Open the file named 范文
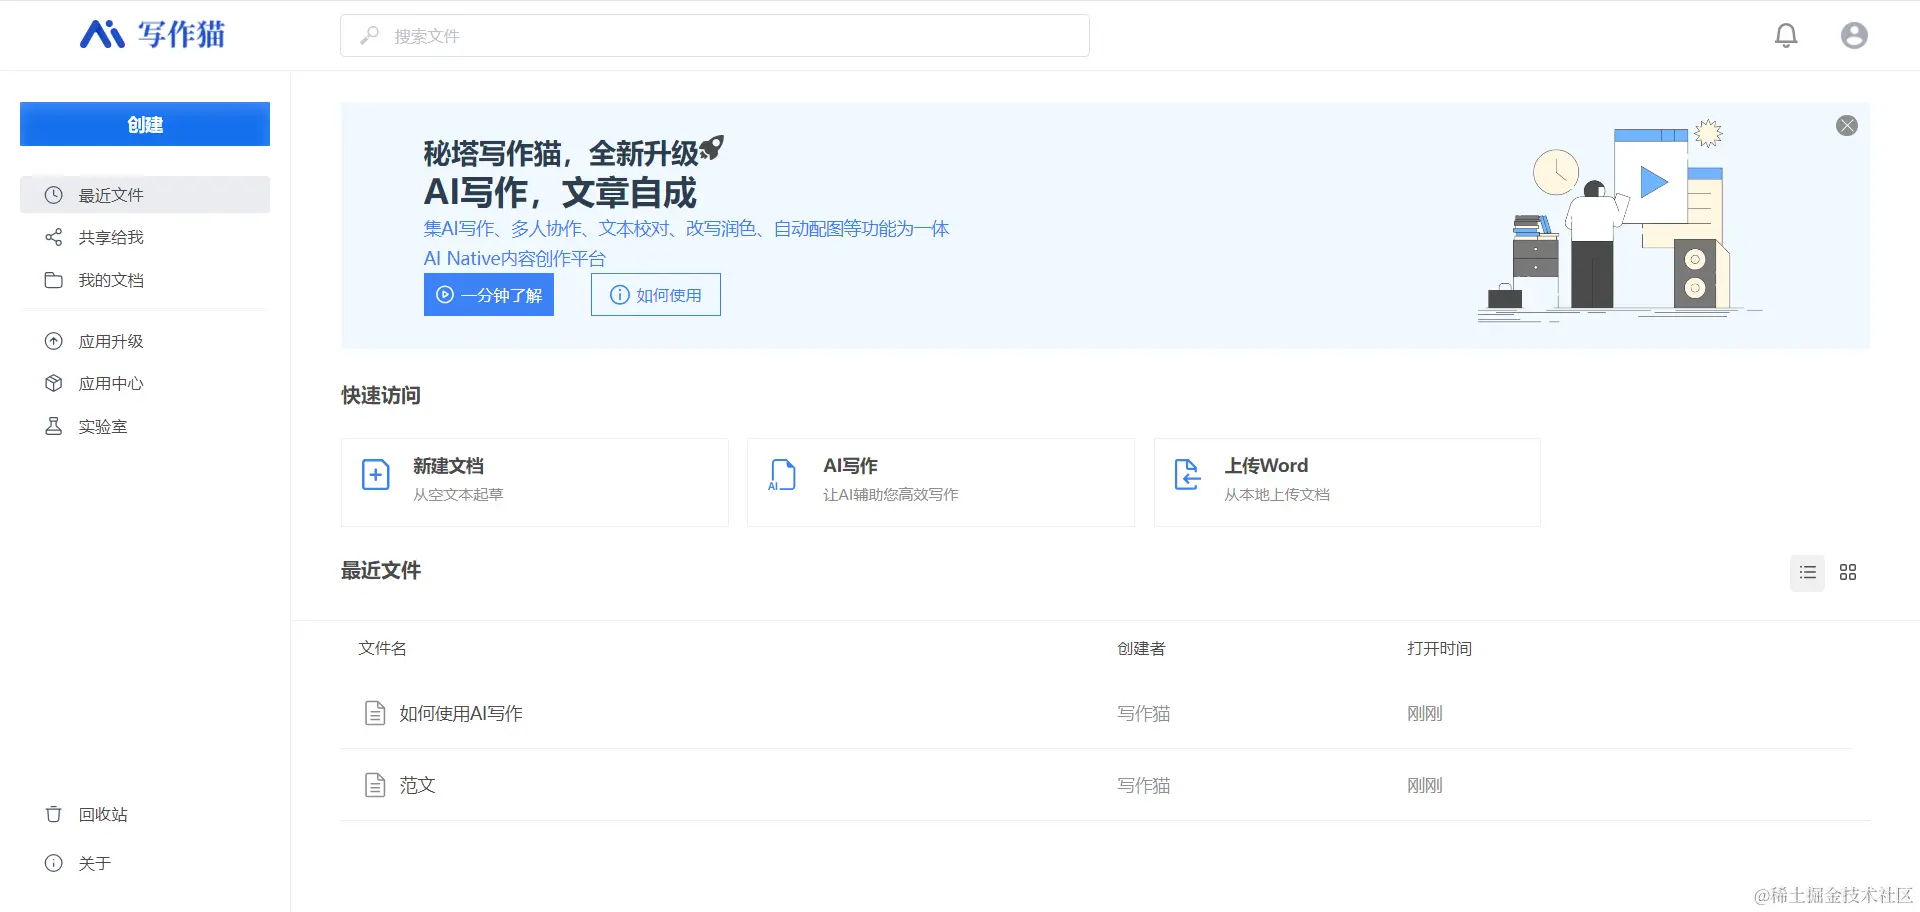The width and height of the screenshot is (1920, 912). point(417,785)
